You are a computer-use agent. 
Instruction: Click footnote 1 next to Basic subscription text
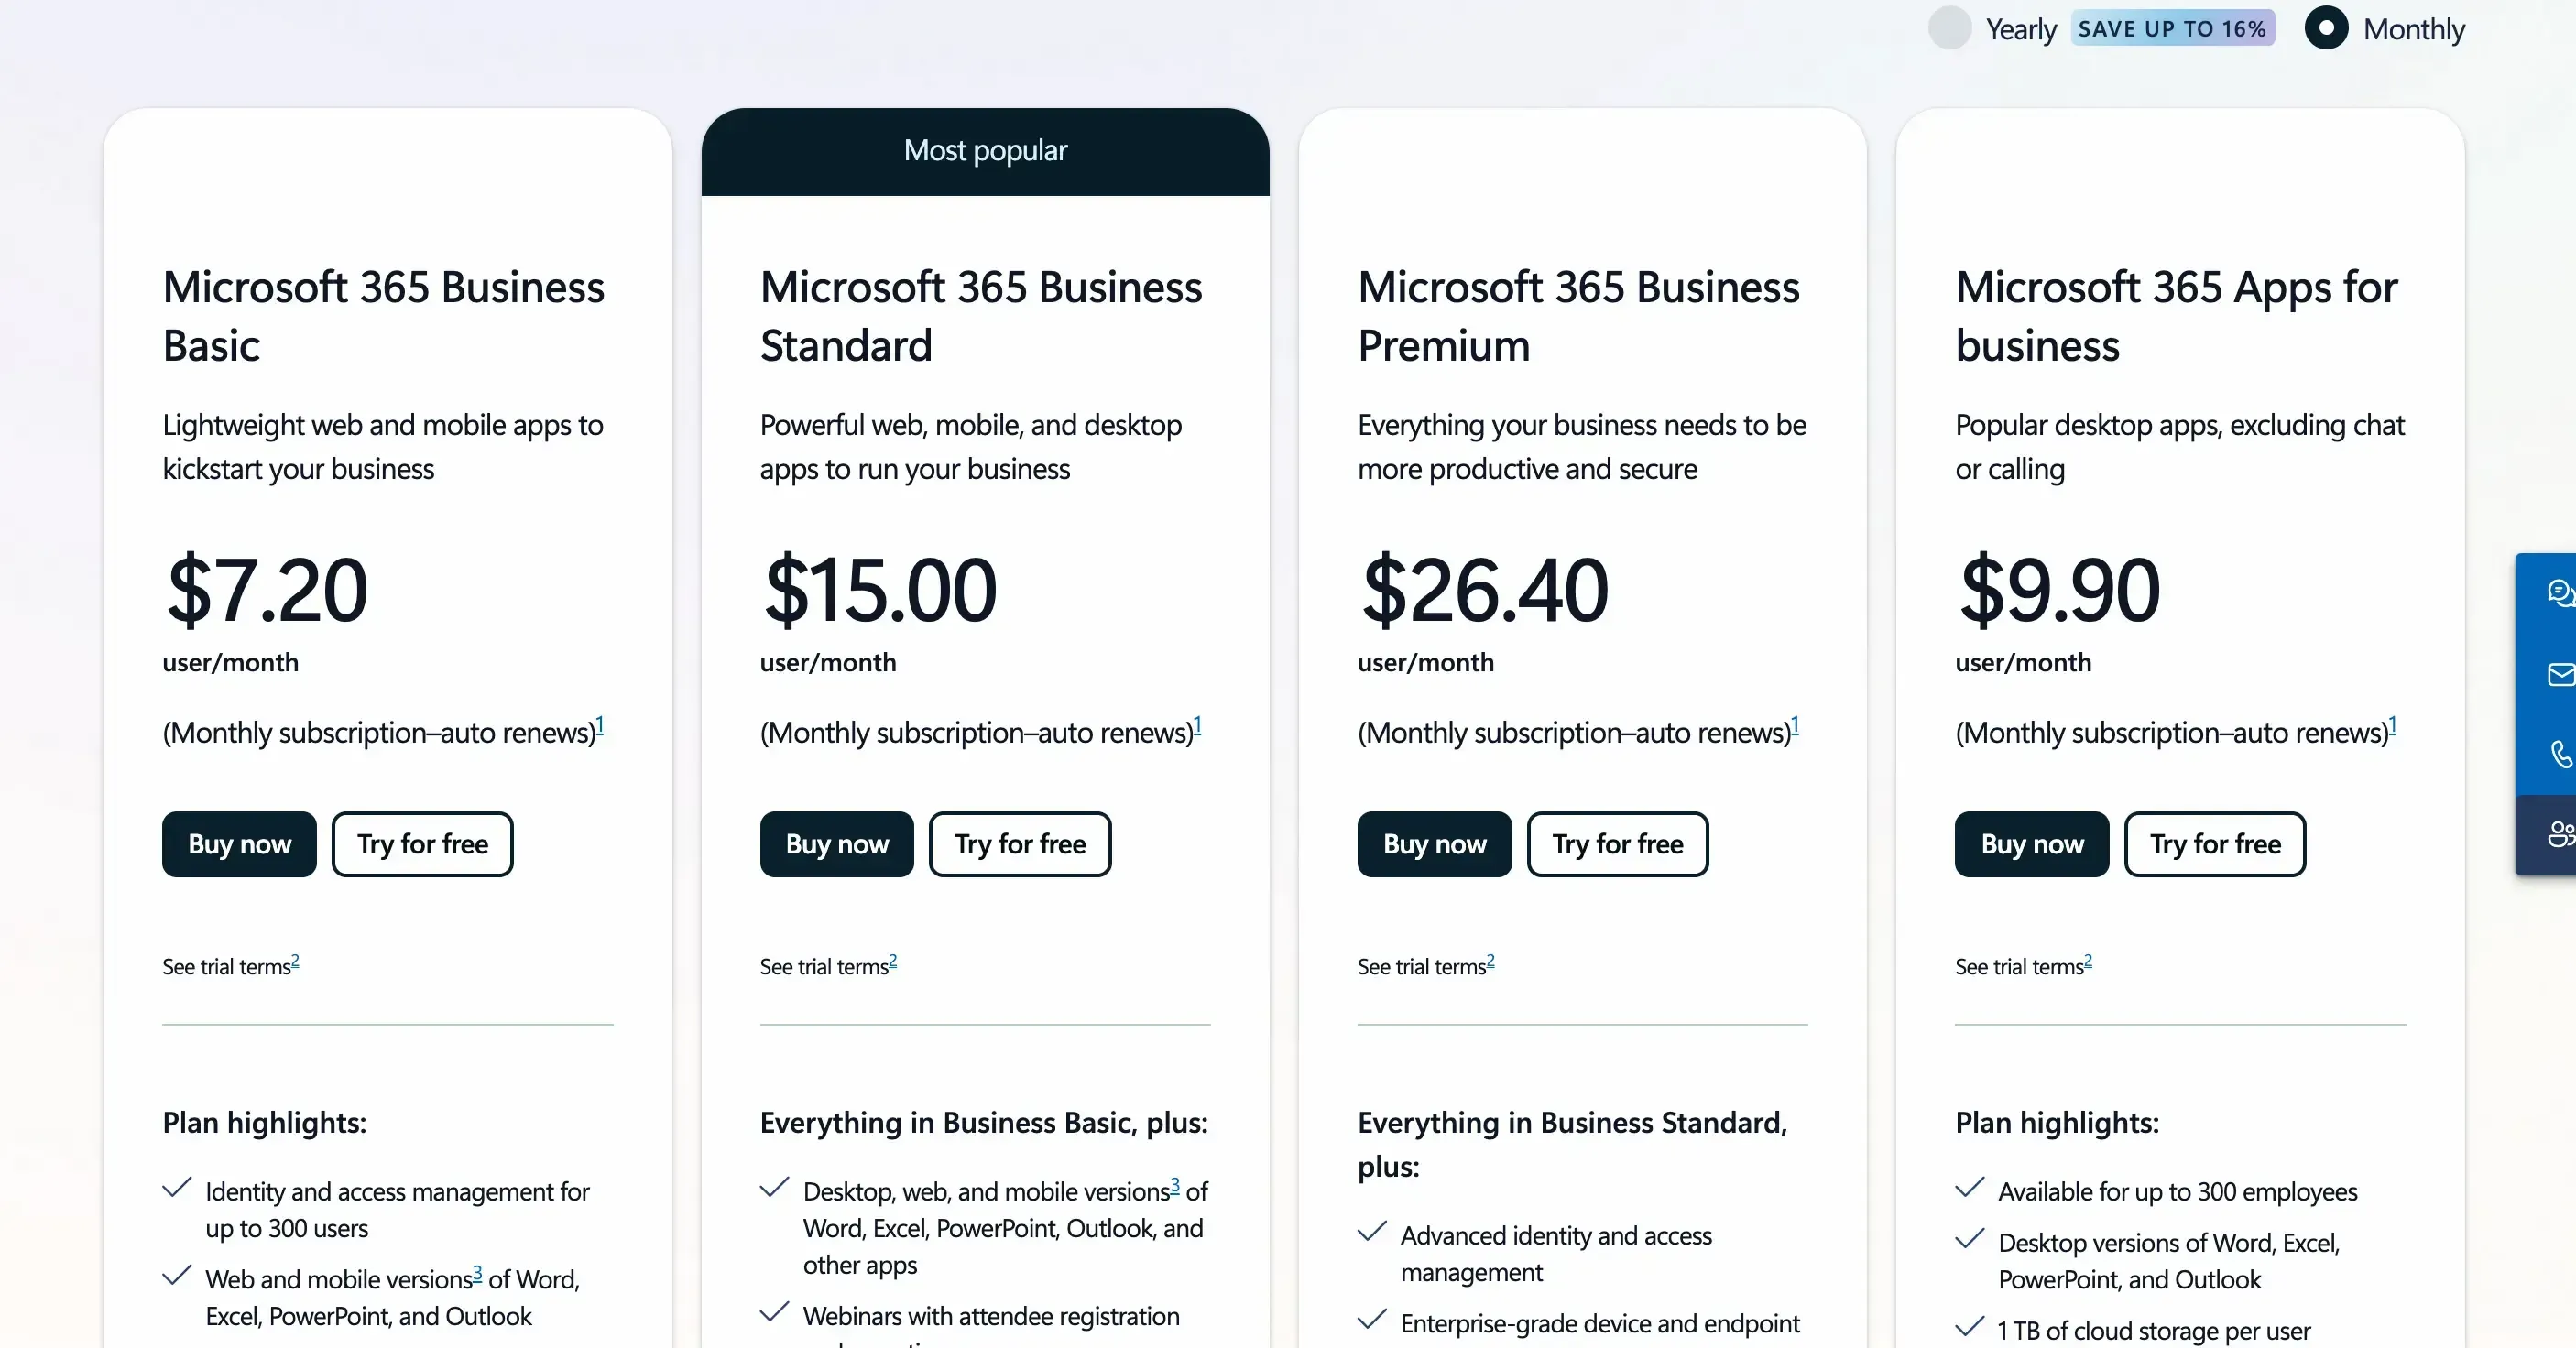(x=600, y=725)
